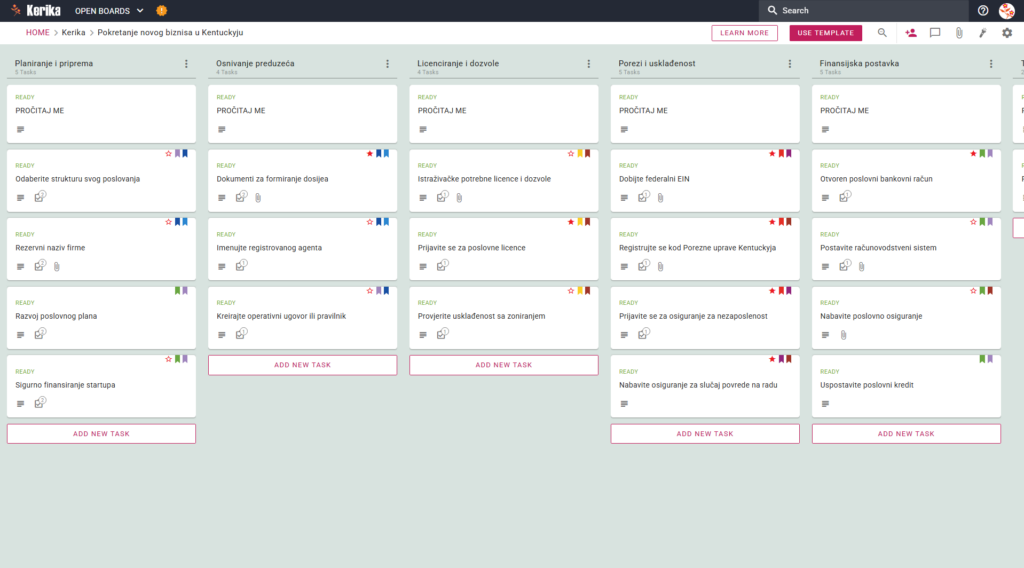Click green tag on Uspostavite poslovni kredit
1024x568 pixels.
[x=982, y=359]
